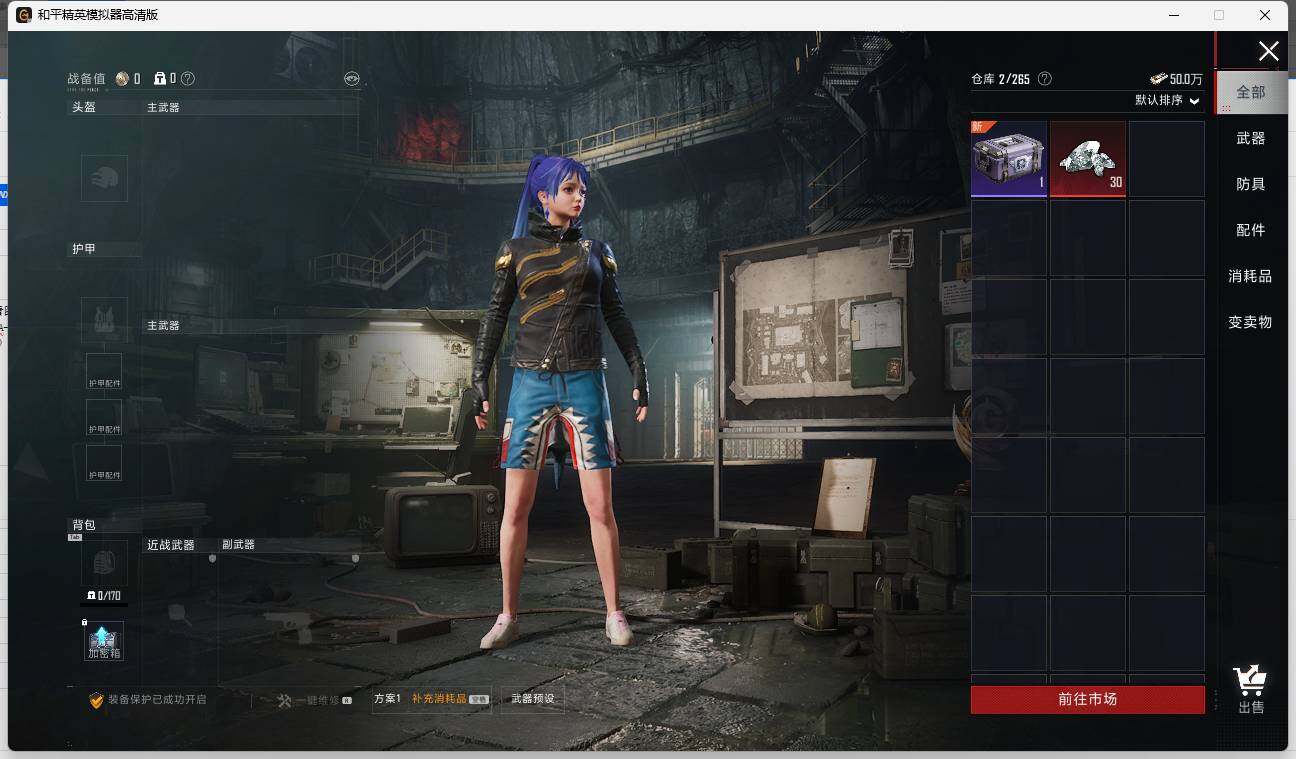Image resolution: width=1296 pixels, height=759 pixels.
Task: Switch to the 武器 category tab
Action: 1251,138
